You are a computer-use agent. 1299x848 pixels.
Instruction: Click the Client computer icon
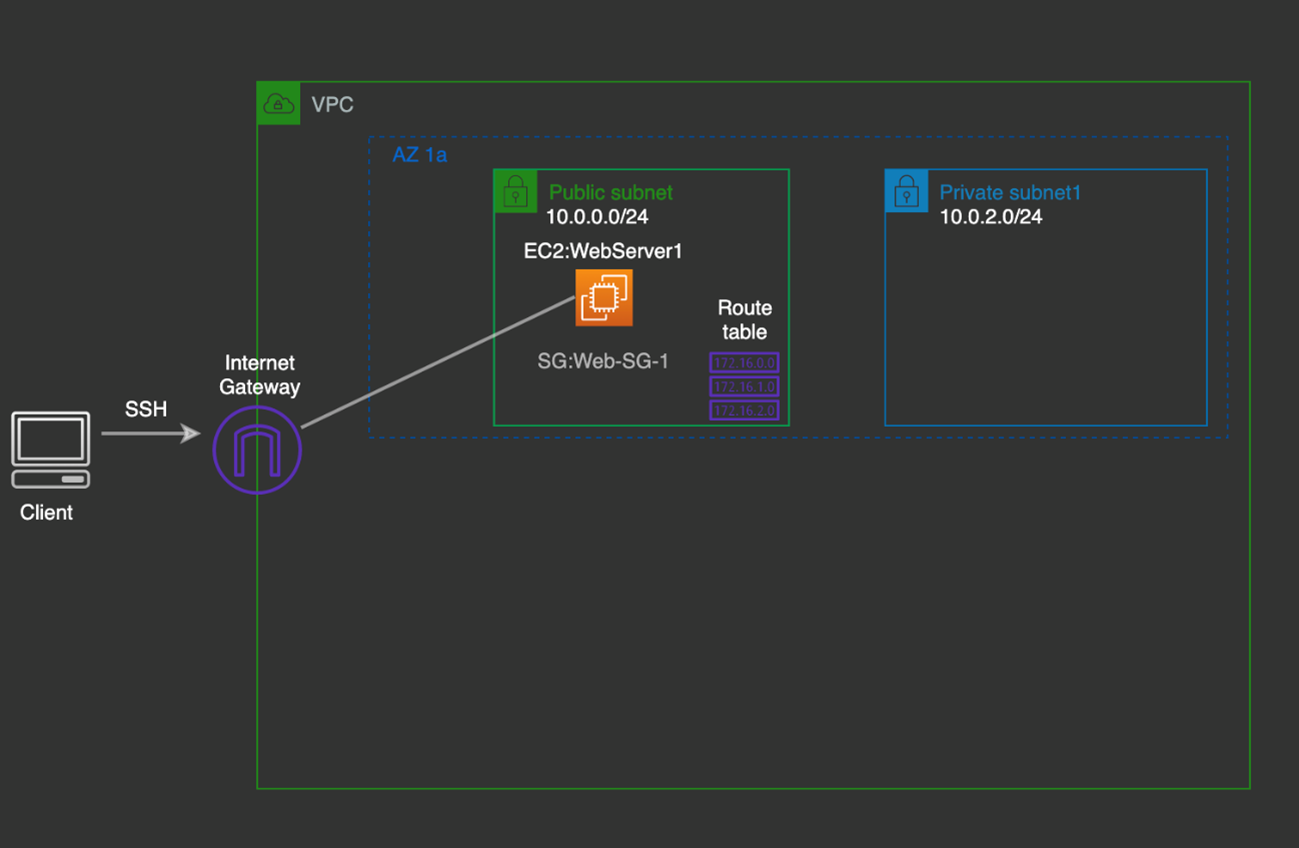point(50,449)
